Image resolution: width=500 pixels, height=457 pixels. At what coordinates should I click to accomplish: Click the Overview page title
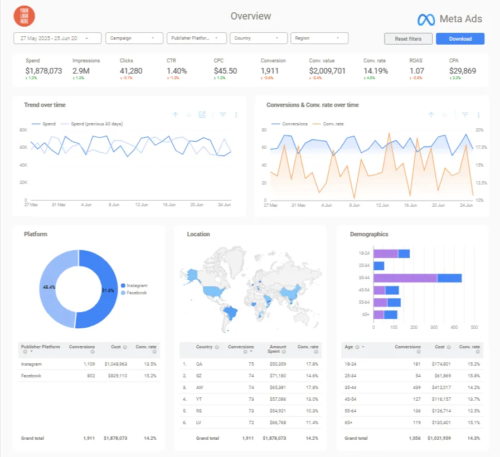point(251,16)
